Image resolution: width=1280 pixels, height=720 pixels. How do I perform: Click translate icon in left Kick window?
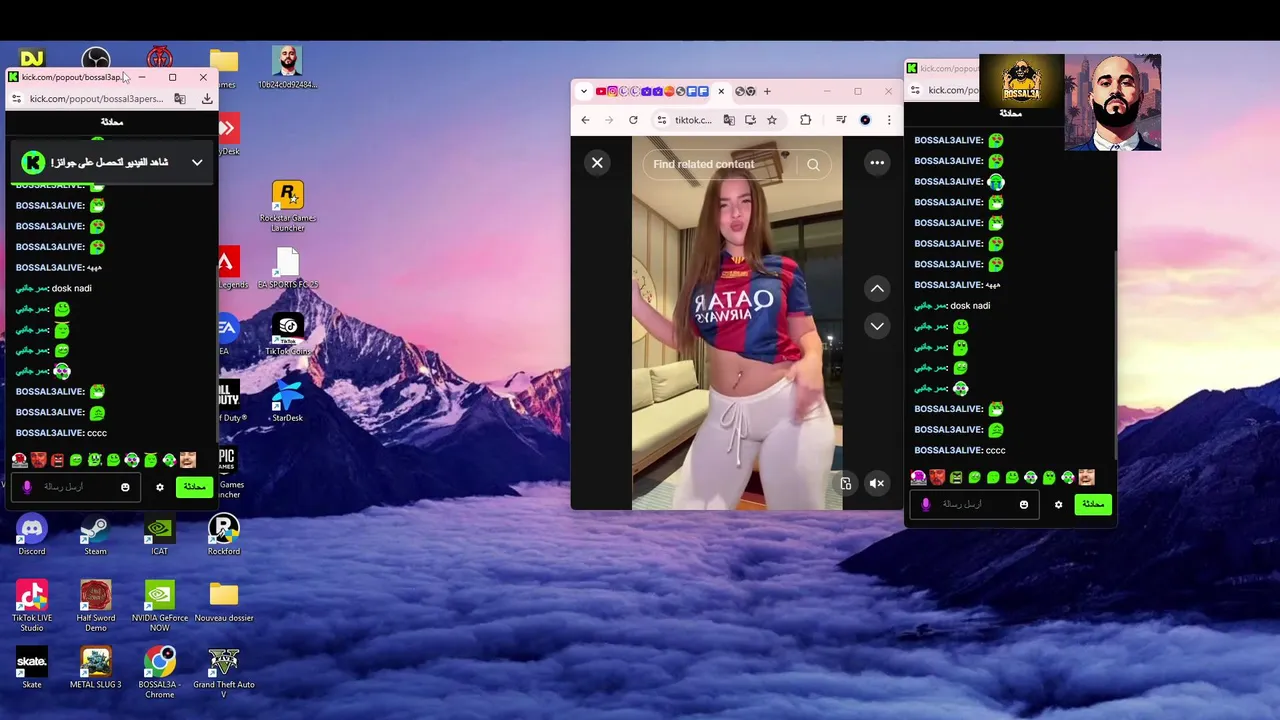pos(180,99)
